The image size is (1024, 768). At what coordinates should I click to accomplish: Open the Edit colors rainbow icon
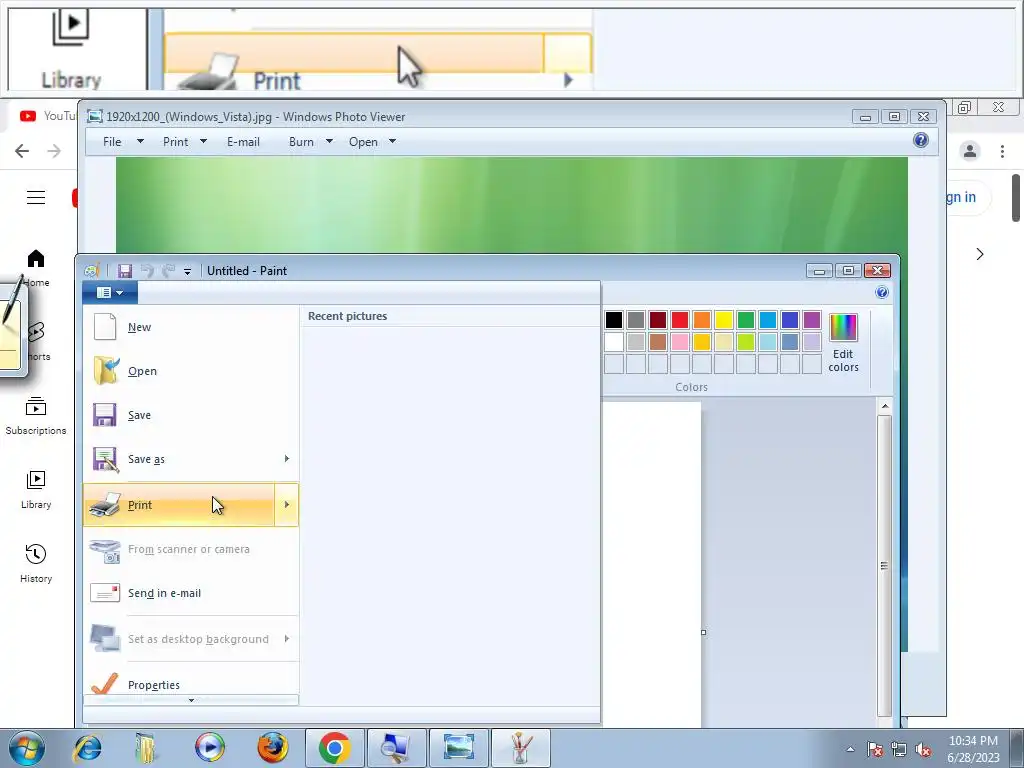[x=843, y=327]
